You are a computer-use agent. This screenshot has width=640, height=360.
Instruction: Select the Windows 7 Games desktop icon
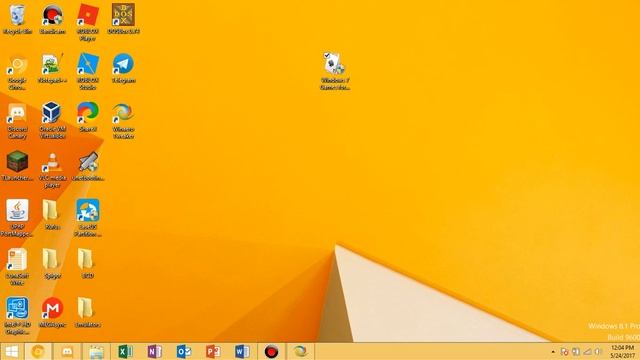pyautogui.click(x=335, y=71)
